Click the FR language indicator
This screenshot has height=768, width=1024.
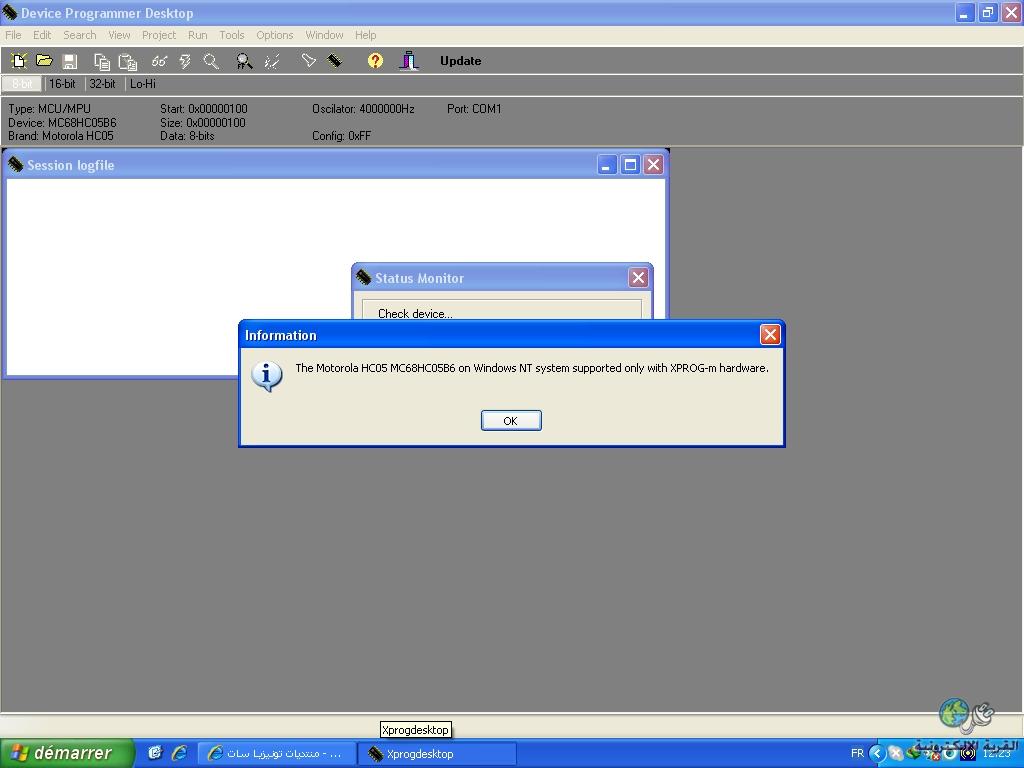pyautogui.click(x=857, y=753)
